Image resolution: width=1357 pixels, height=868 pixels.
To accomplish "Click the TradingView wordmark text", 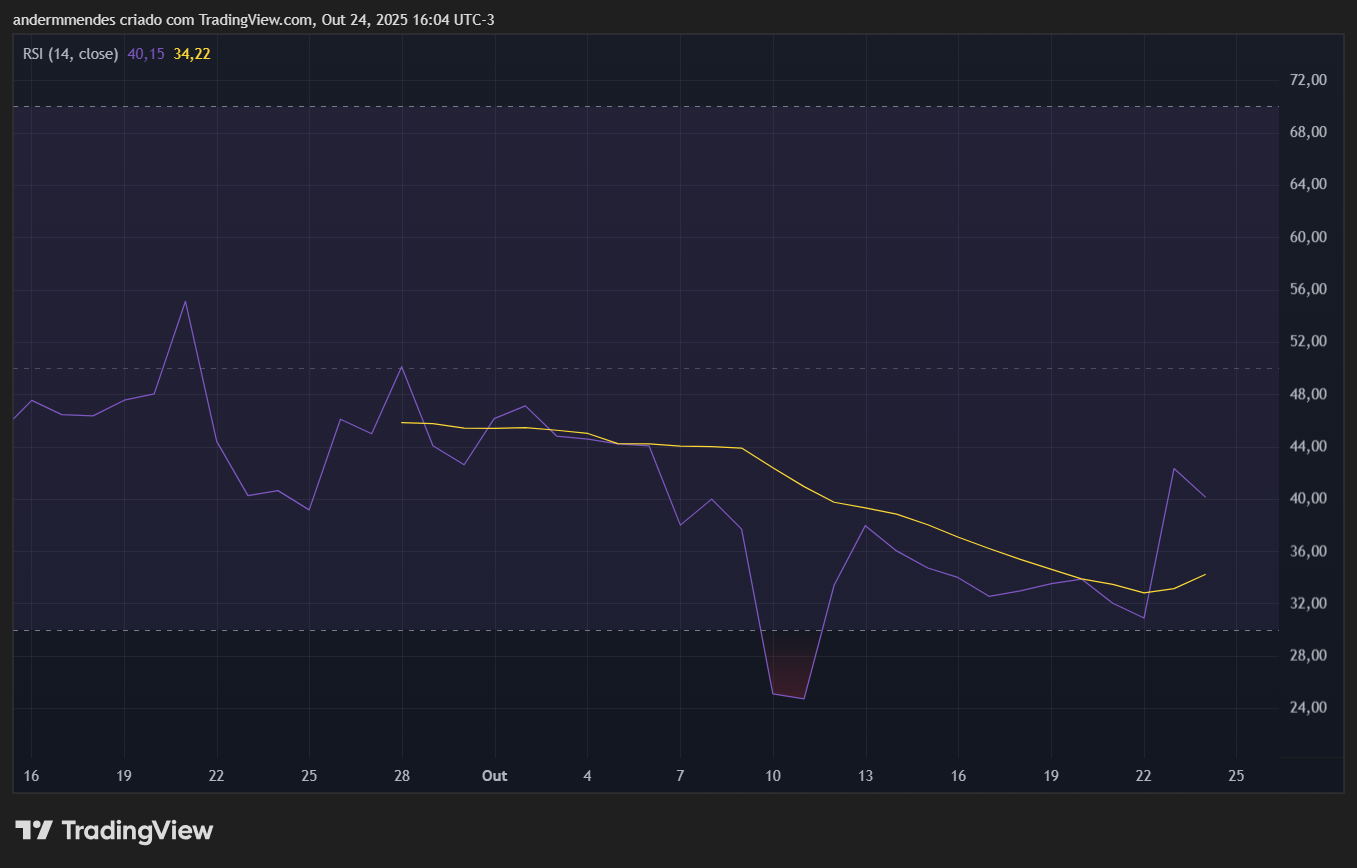I will pyautogui.click(x=137, y=830).
